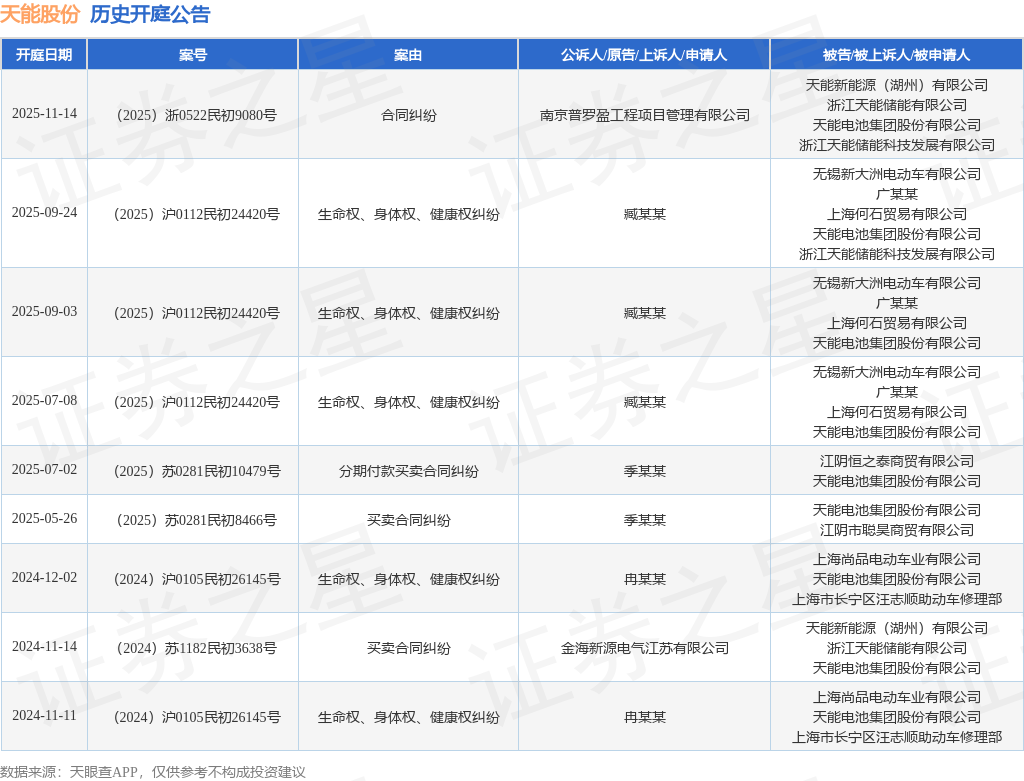This screenshot has width=1024, height=781.
Task: Select date cell 2025-07-08
Action: pyautogui.click(x=44, y=400)
